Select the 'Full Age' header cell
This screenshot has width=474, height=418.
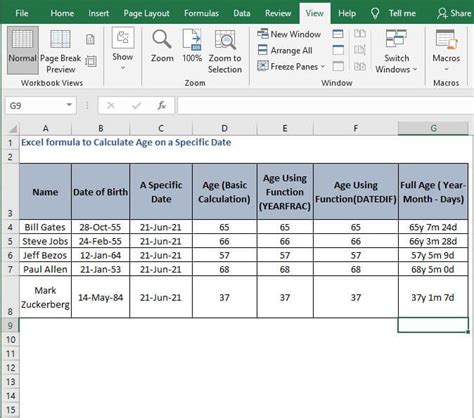tap(433, 192)
